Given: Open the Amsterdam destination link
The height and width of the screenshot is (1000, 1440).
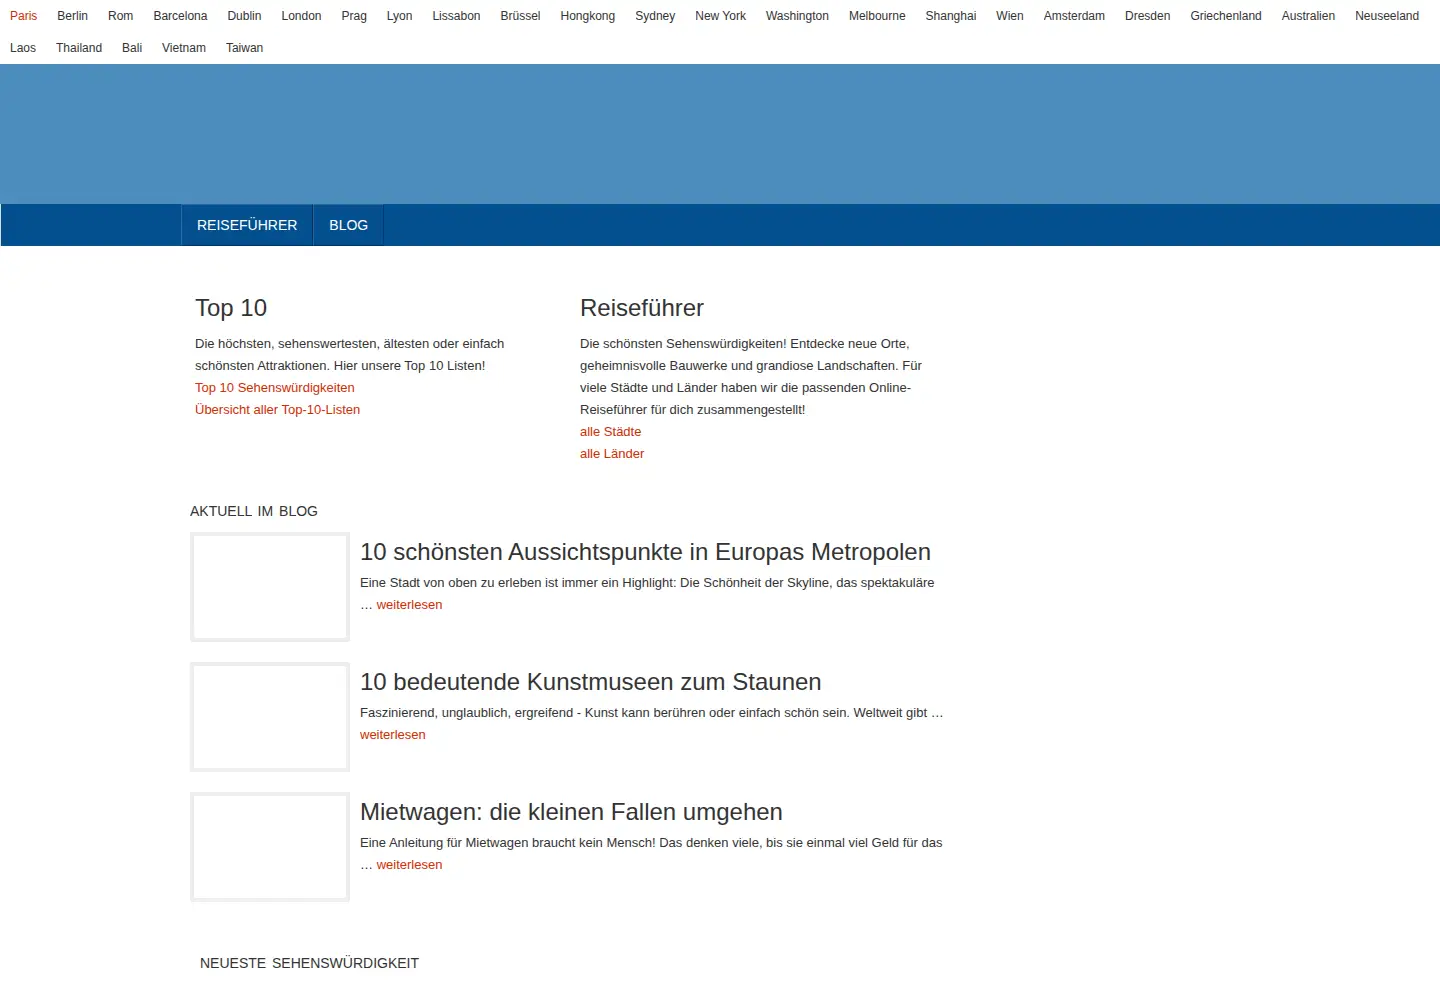Looking at the screenshot, I should pos(1074,16).
